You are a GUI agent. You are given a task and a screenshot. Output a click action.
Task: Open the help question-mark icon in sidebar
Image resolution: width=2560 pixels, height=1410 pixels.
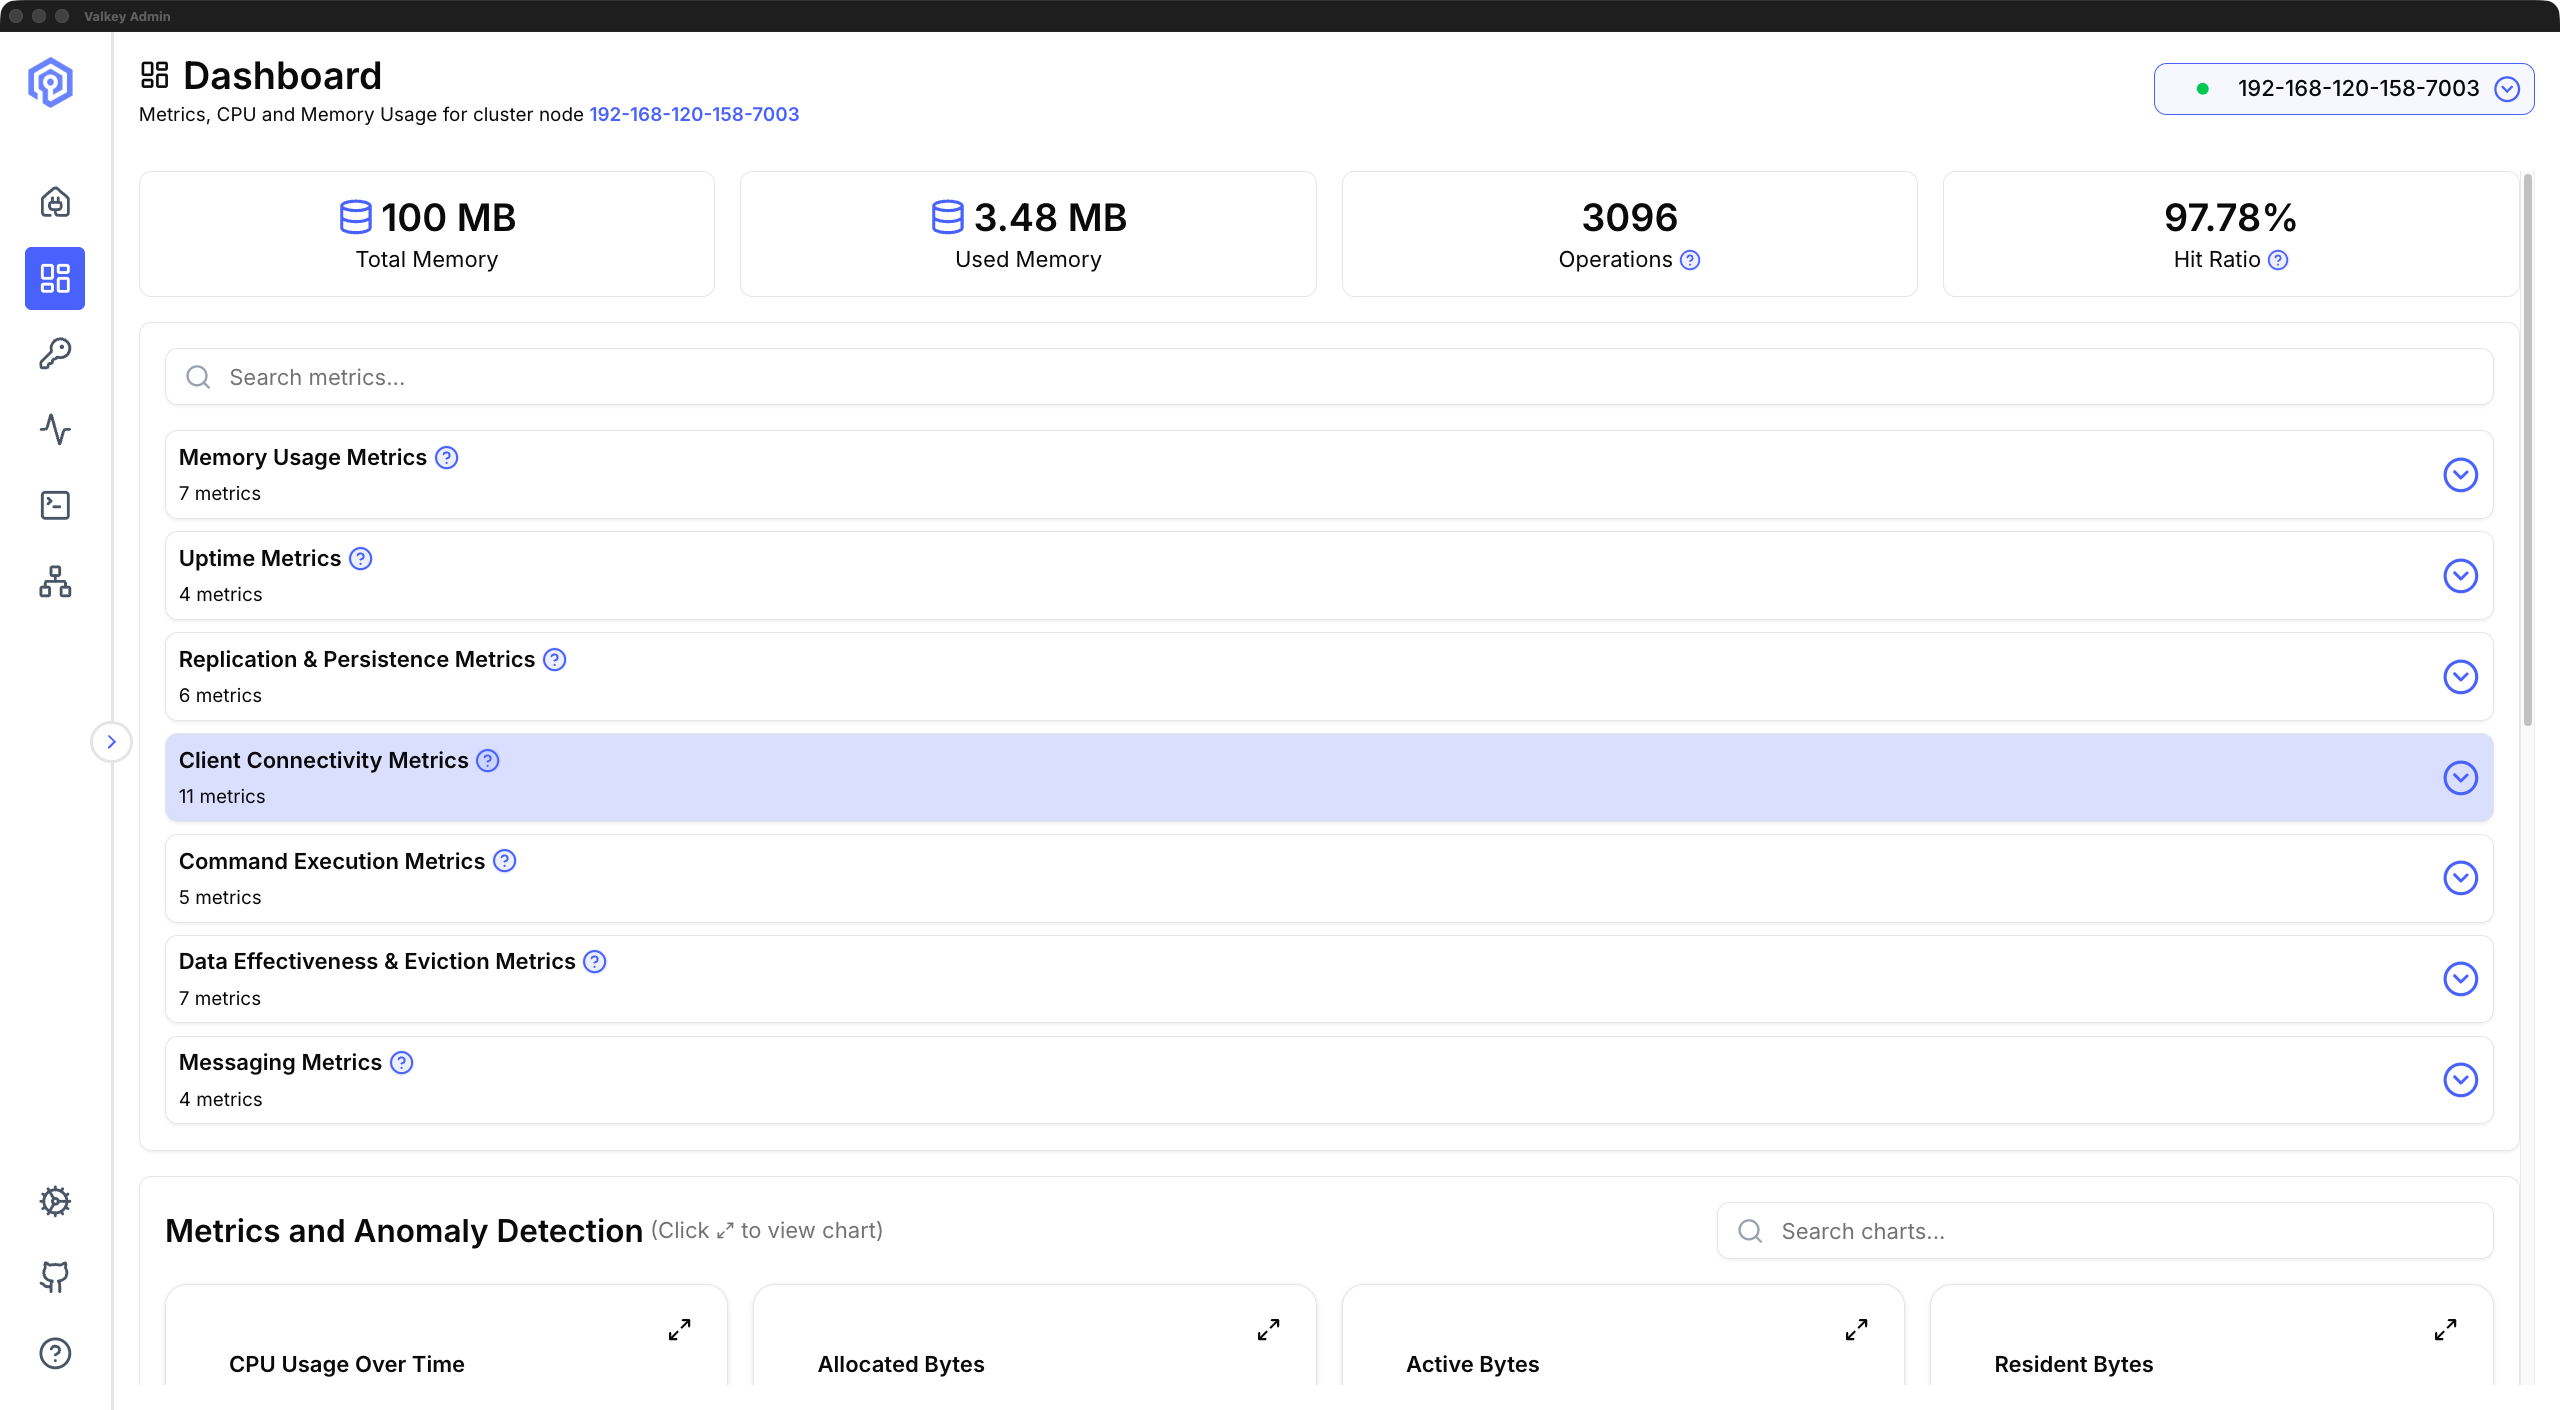tap(55, 1353)
